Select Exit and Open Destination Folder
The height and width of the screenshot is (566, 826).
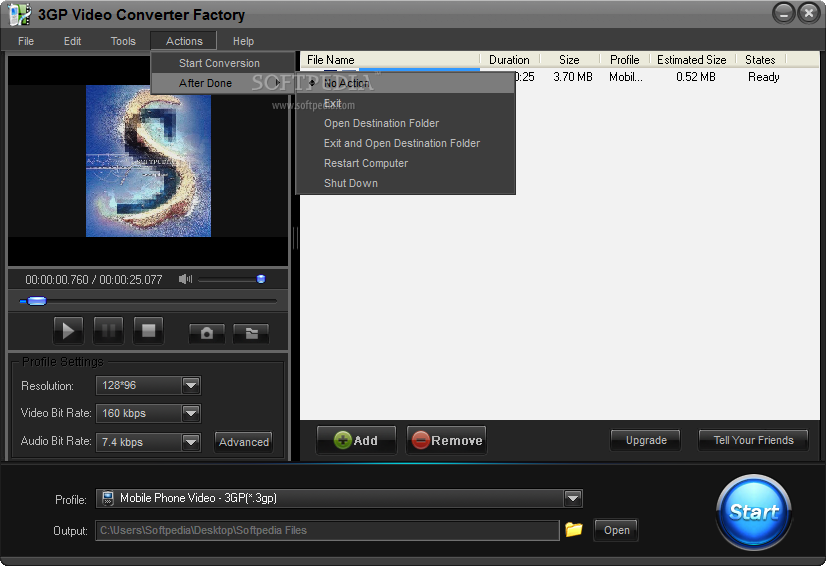(406, 143)
